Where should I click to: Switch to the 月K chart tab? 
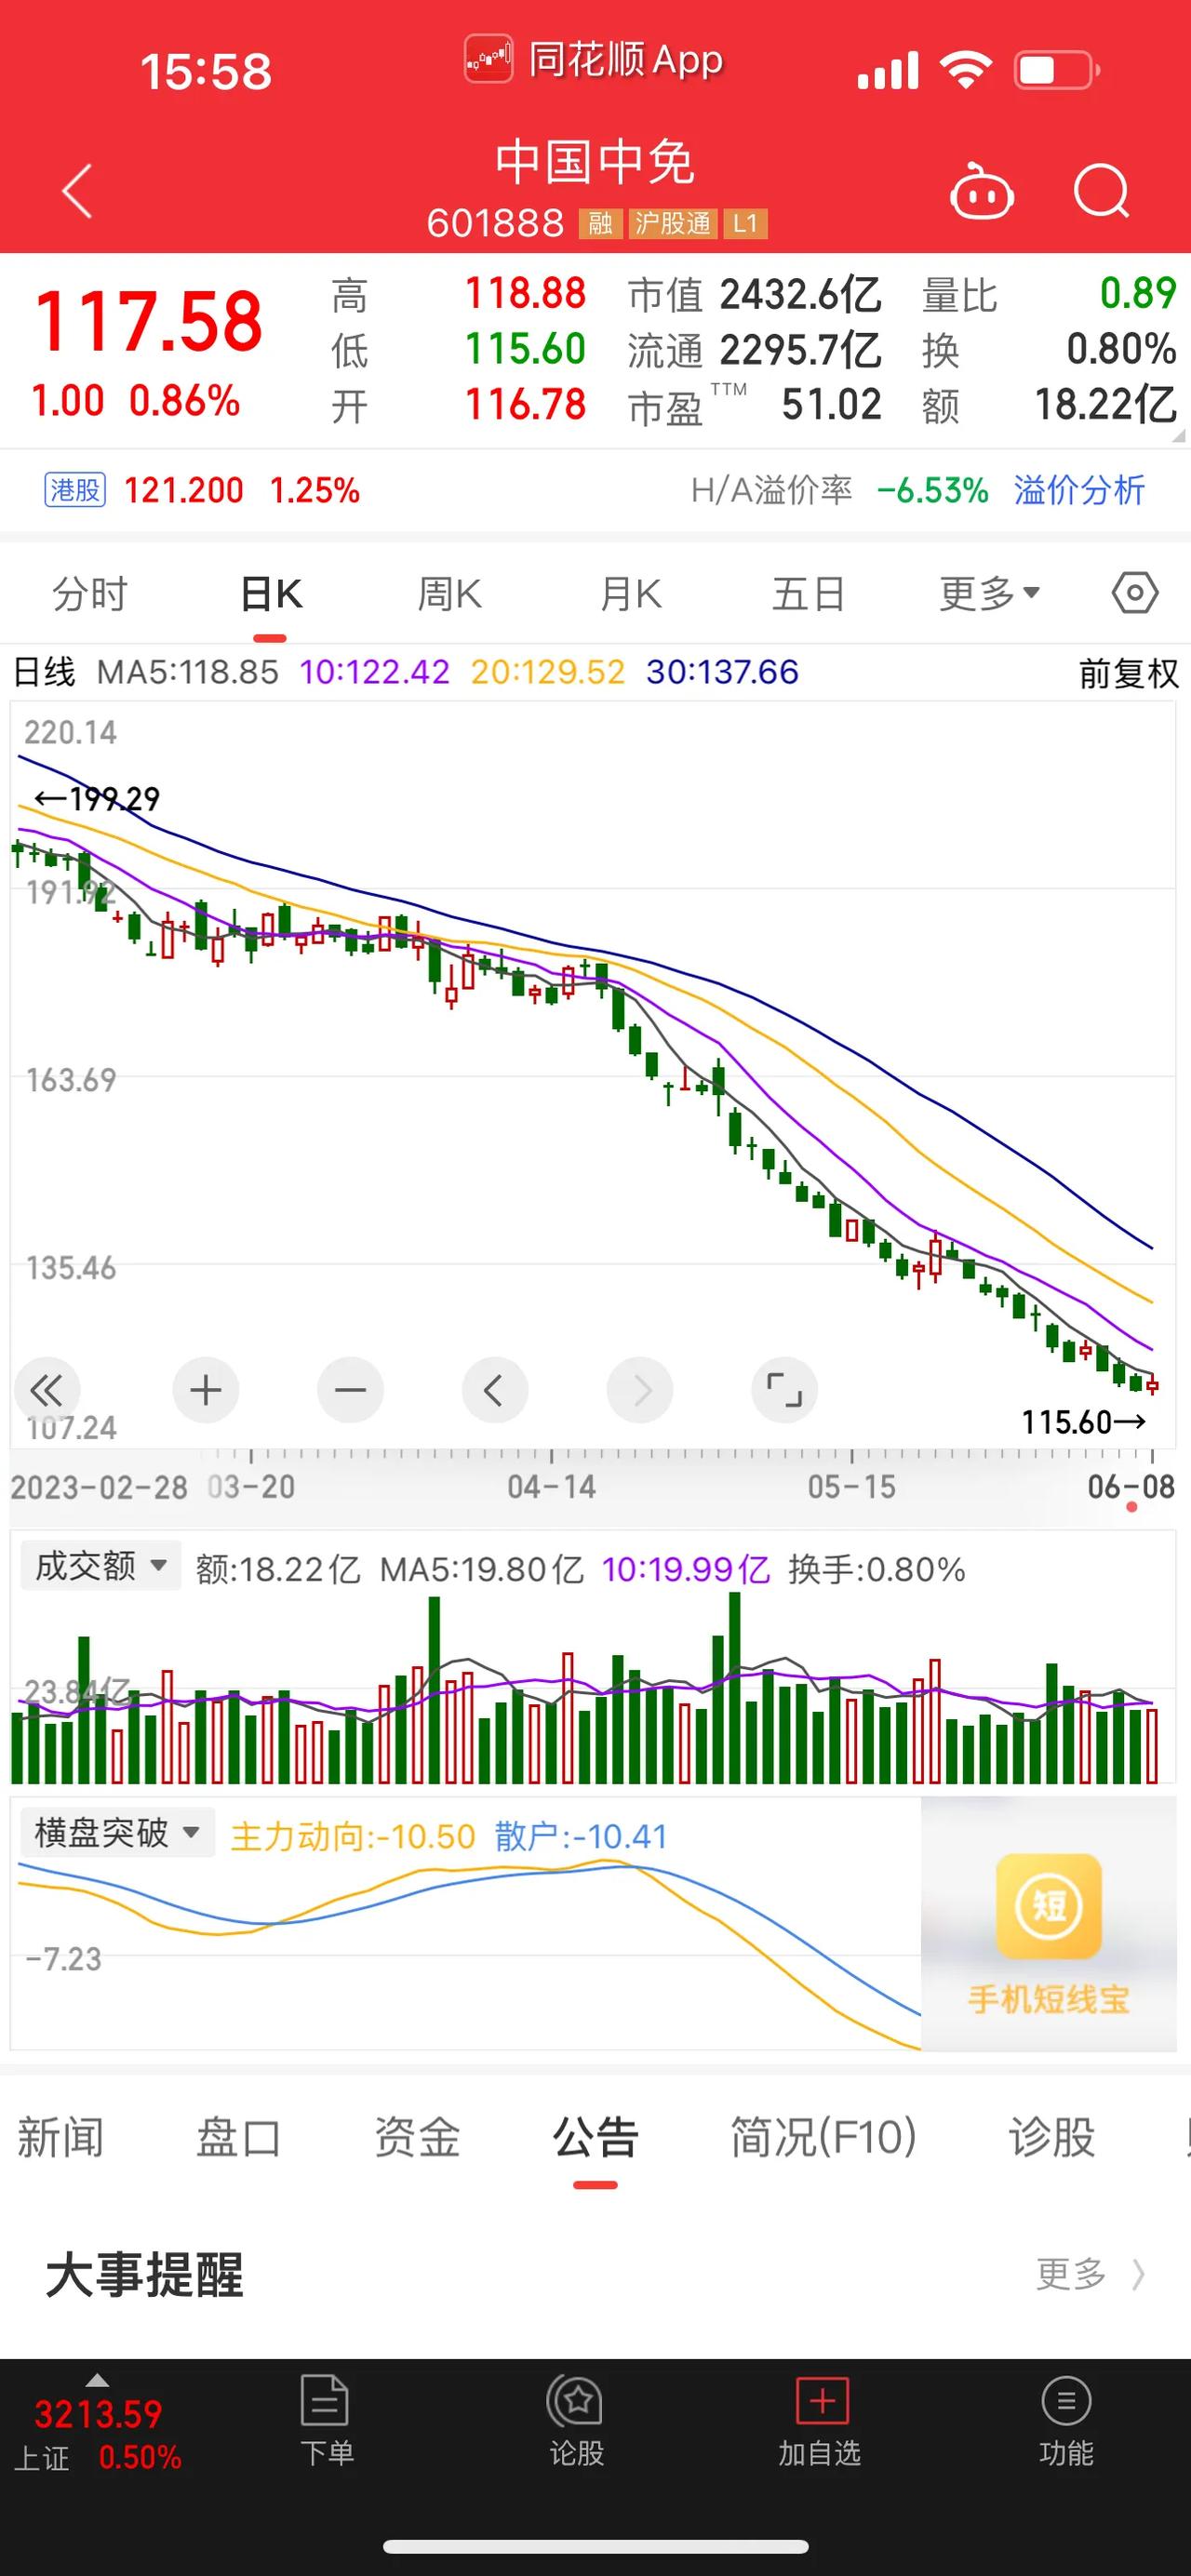[631, 594]
